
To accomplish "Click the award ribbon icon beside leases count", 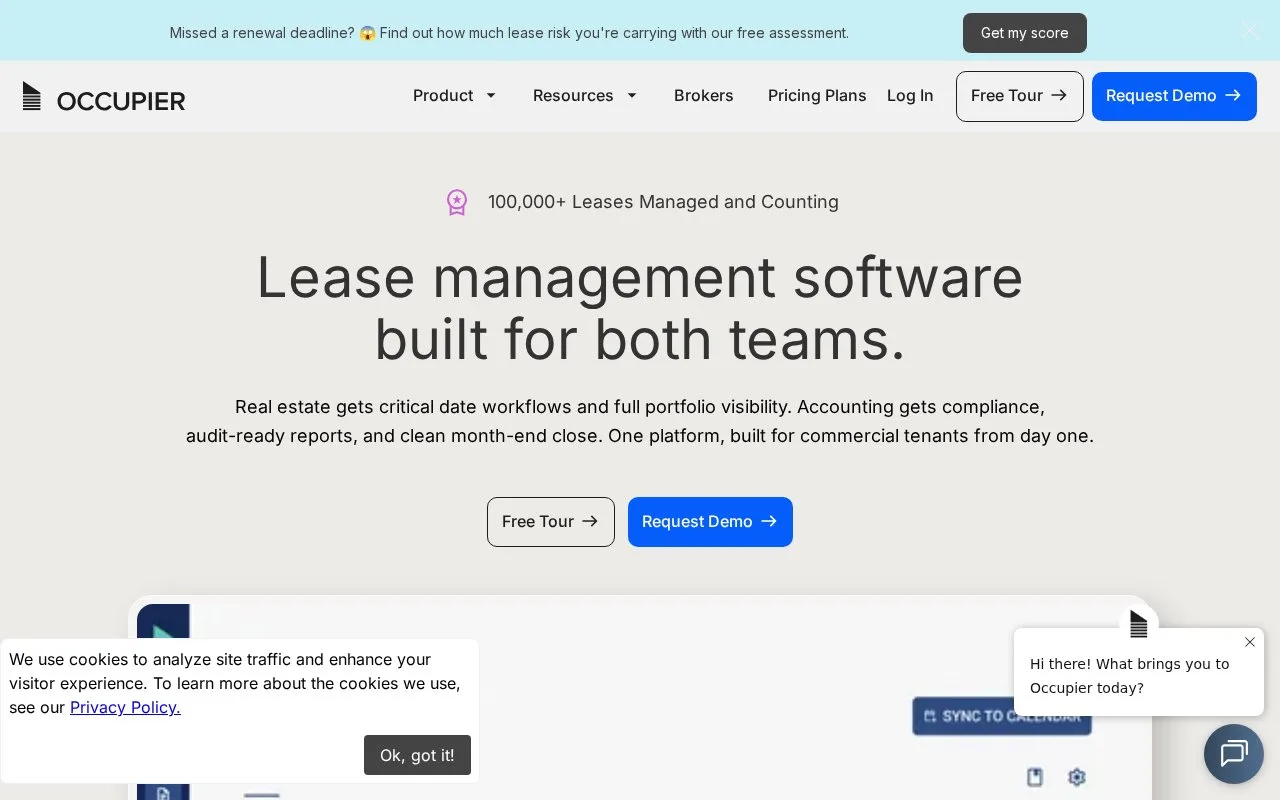I will (457, 202).
